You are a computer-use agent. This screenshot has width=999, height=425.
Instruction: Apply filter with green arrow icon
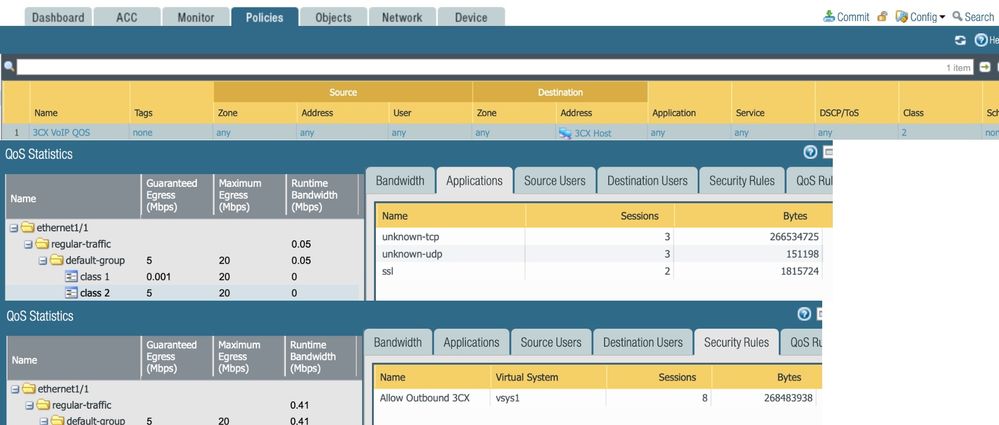985,67
